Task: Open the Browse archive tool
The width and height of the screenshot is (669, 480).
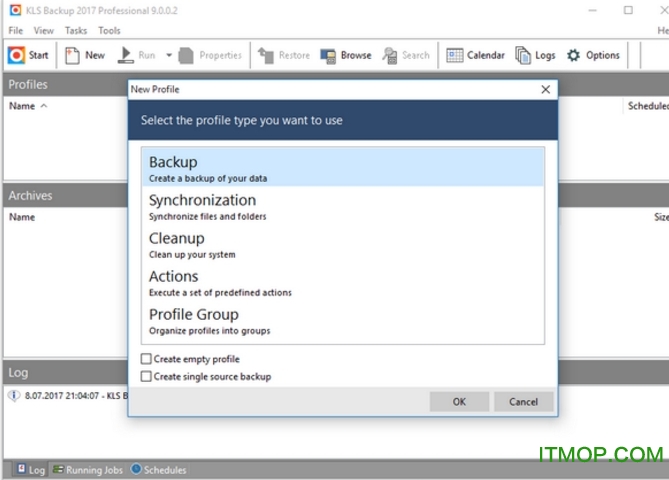Action: (346, 55)
